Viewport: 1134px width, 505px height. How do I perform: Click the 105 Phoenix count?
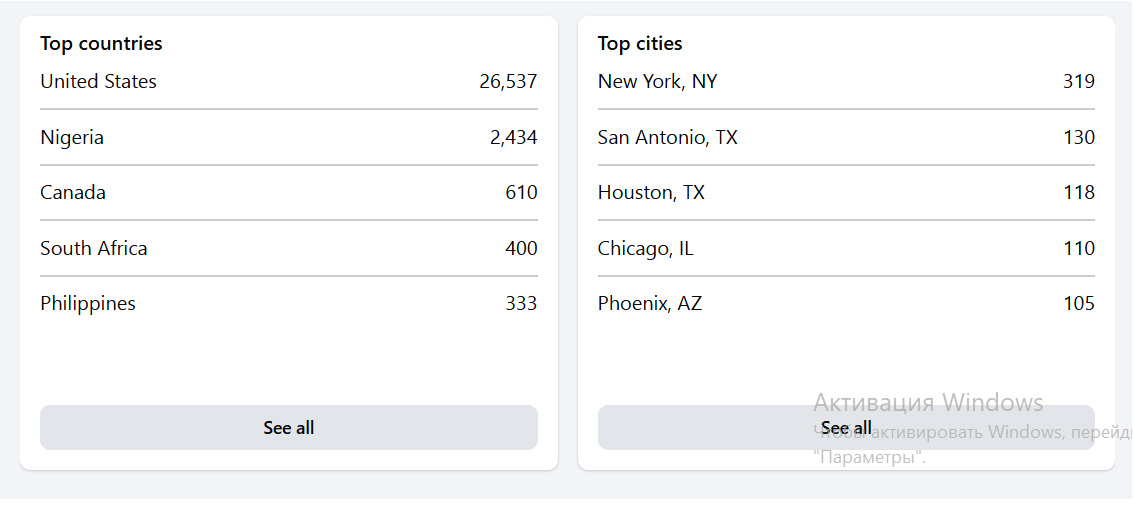1079,303
